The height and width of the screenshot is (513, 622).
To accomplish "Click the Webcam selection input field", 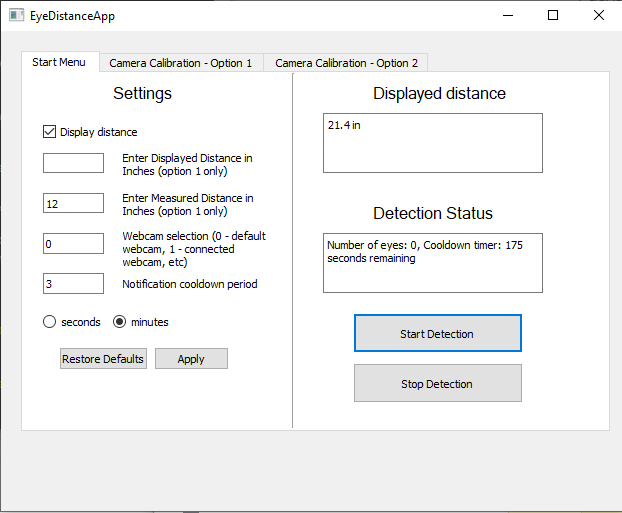I will click(73, 244).
